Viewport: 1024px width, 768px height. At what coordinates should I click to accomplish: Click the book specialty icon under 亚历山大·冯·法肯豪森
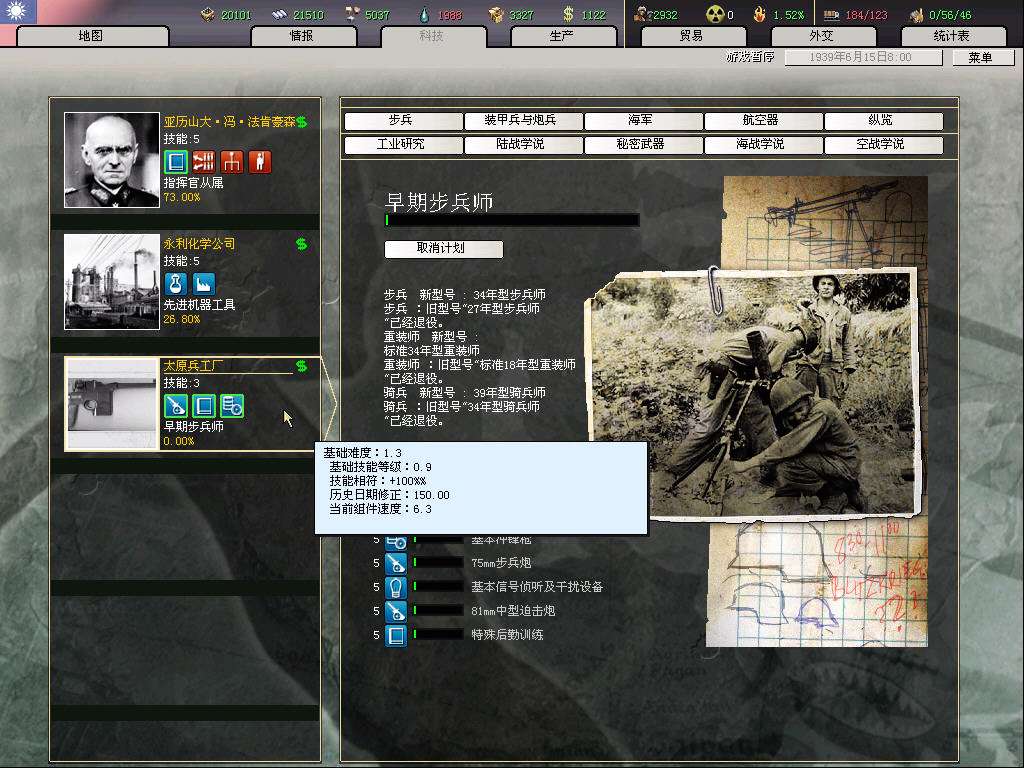(176, 161)
